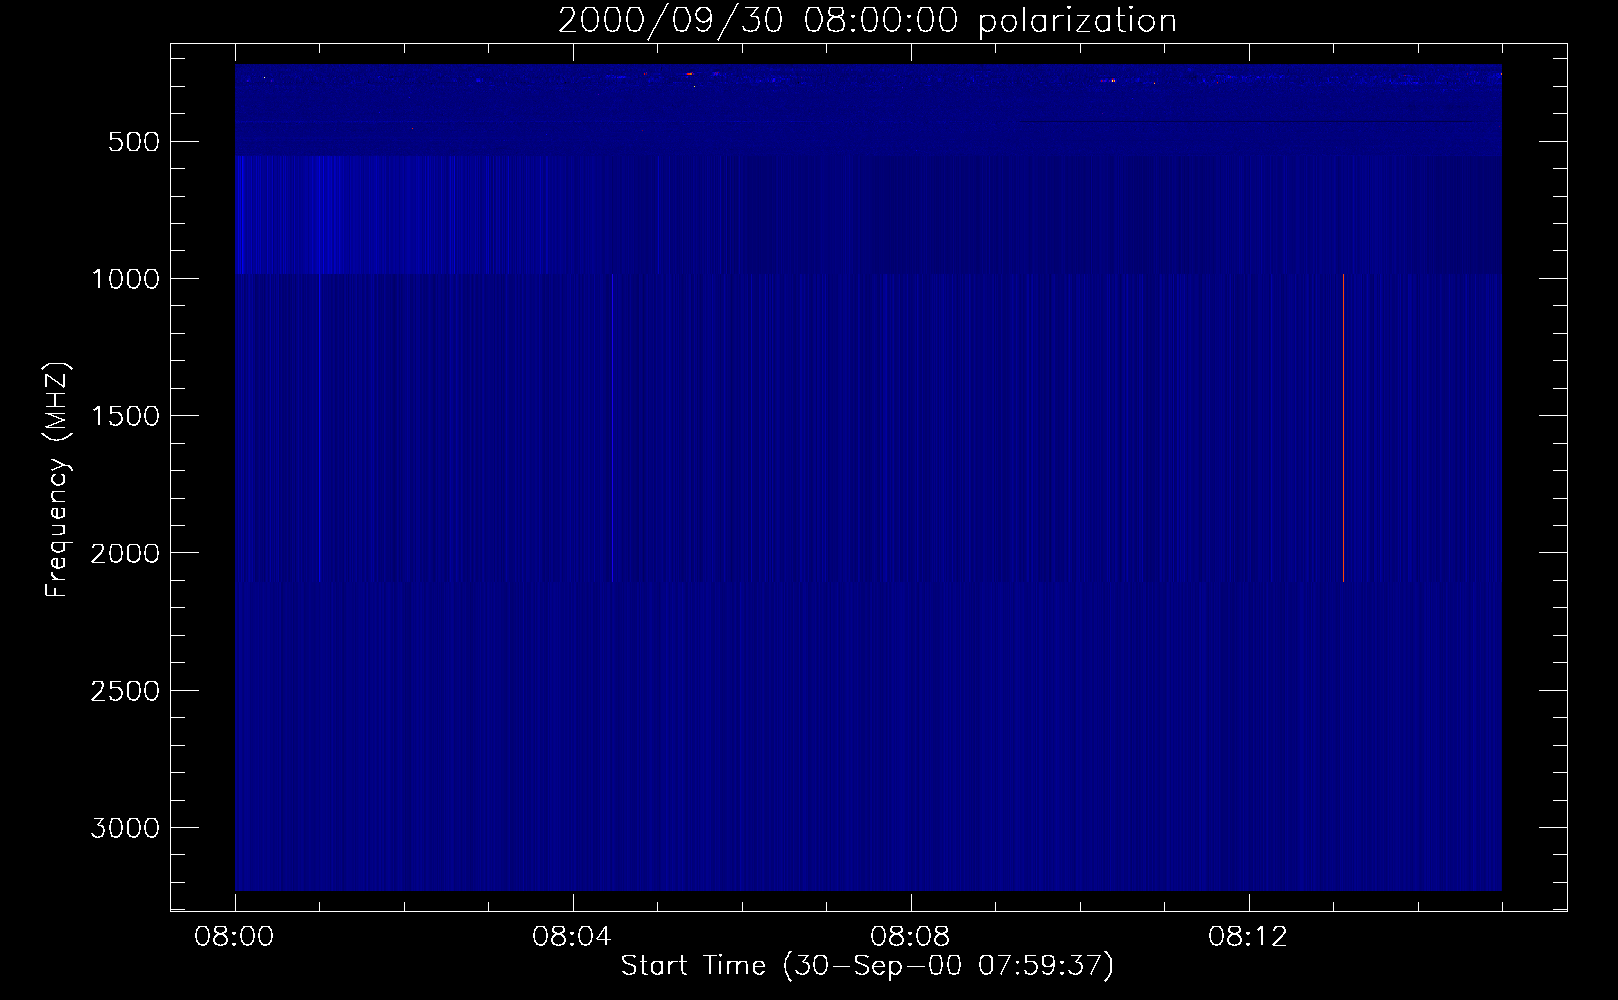Click the plot title '2000/09/30 08:00:00 polarization'
The width and height of the screenshot is (1618, 1000).
coord(867,21)
